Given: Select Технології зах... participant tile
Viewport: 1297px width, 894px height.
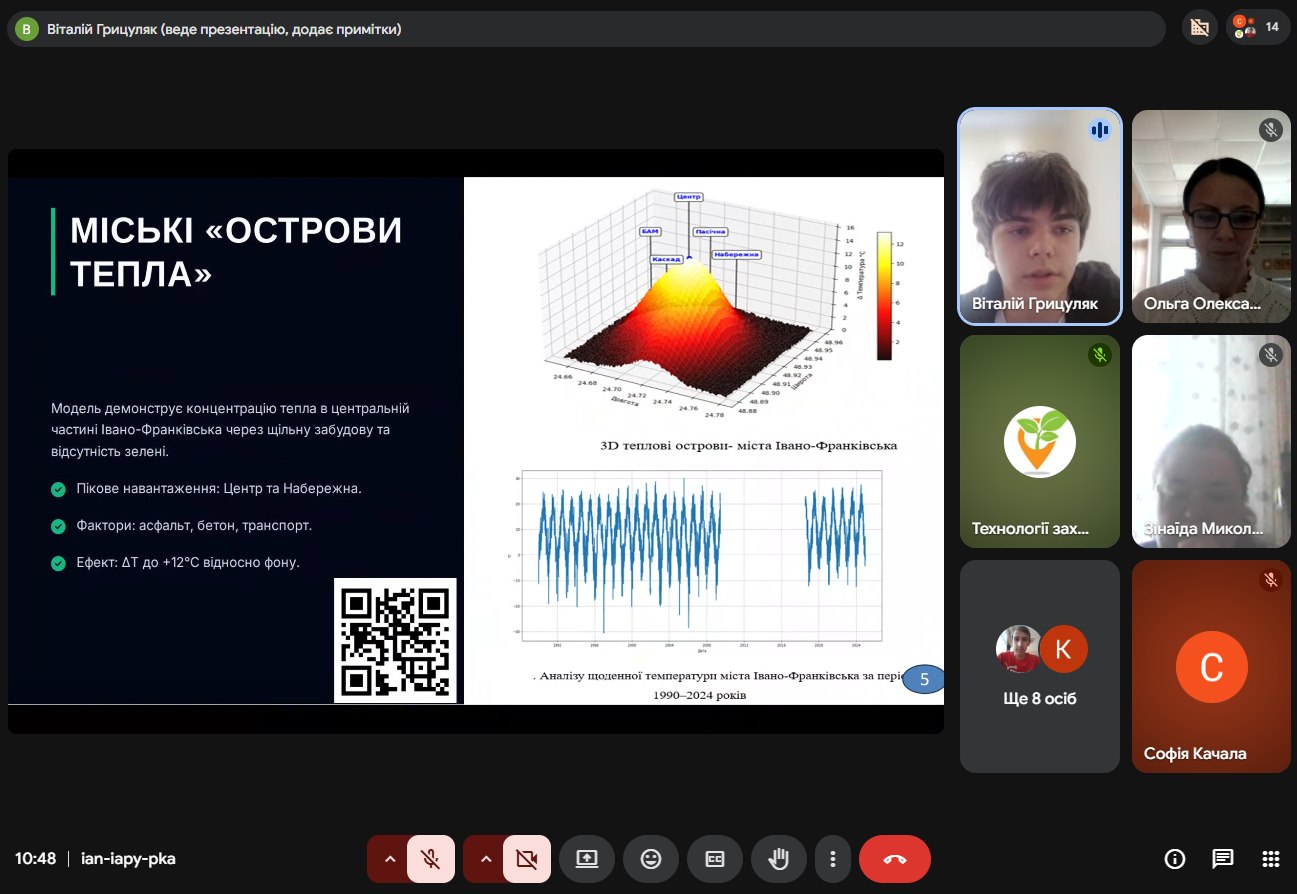Looking at the screenshot, I should coord(1040,441).
